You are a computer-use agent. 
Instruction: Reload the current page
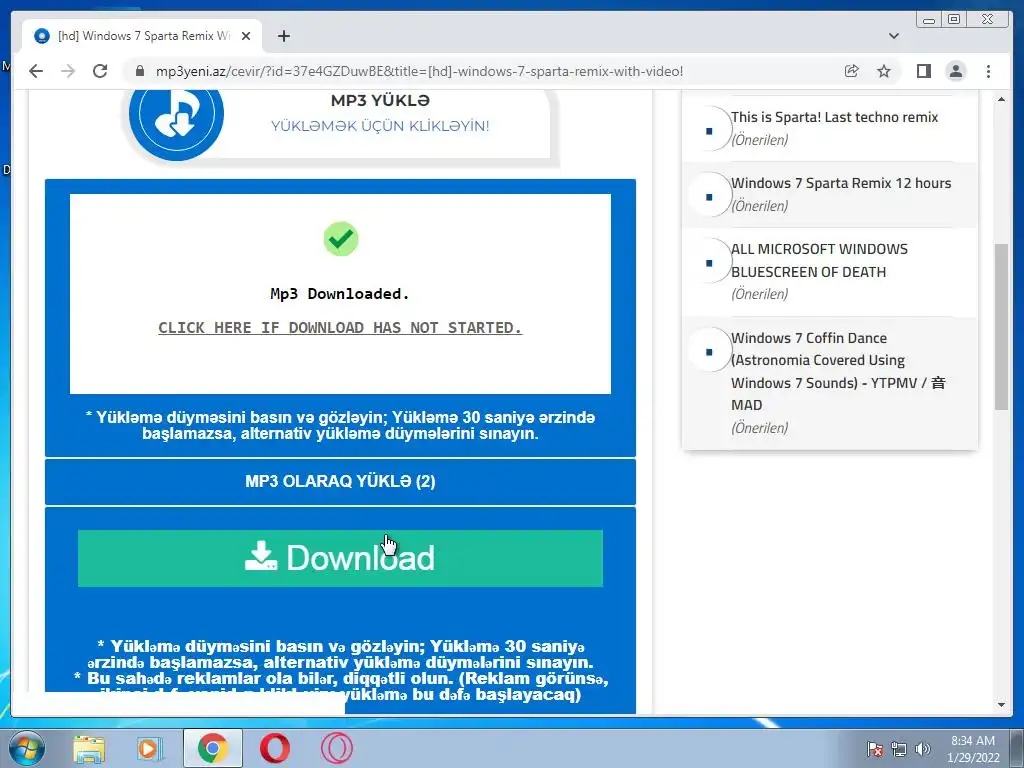100,71
